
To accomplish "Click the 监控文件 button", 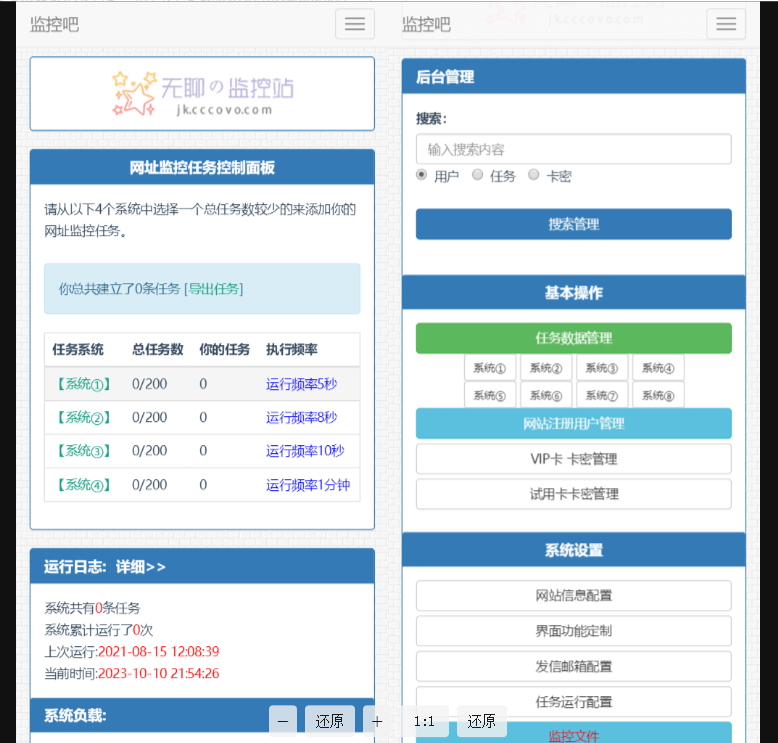I will pos(574,734).
